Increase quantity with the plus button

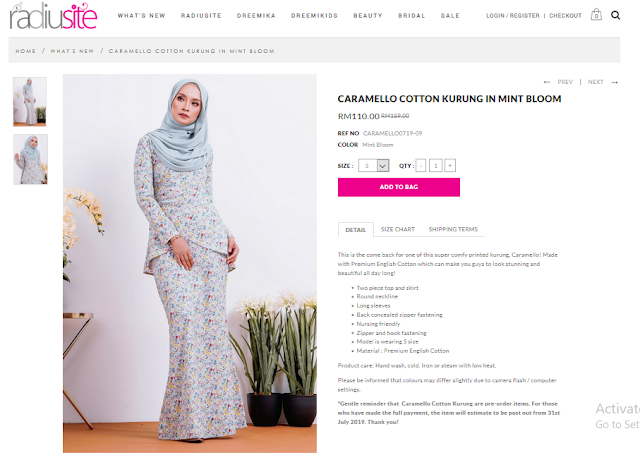pos(450,165)
